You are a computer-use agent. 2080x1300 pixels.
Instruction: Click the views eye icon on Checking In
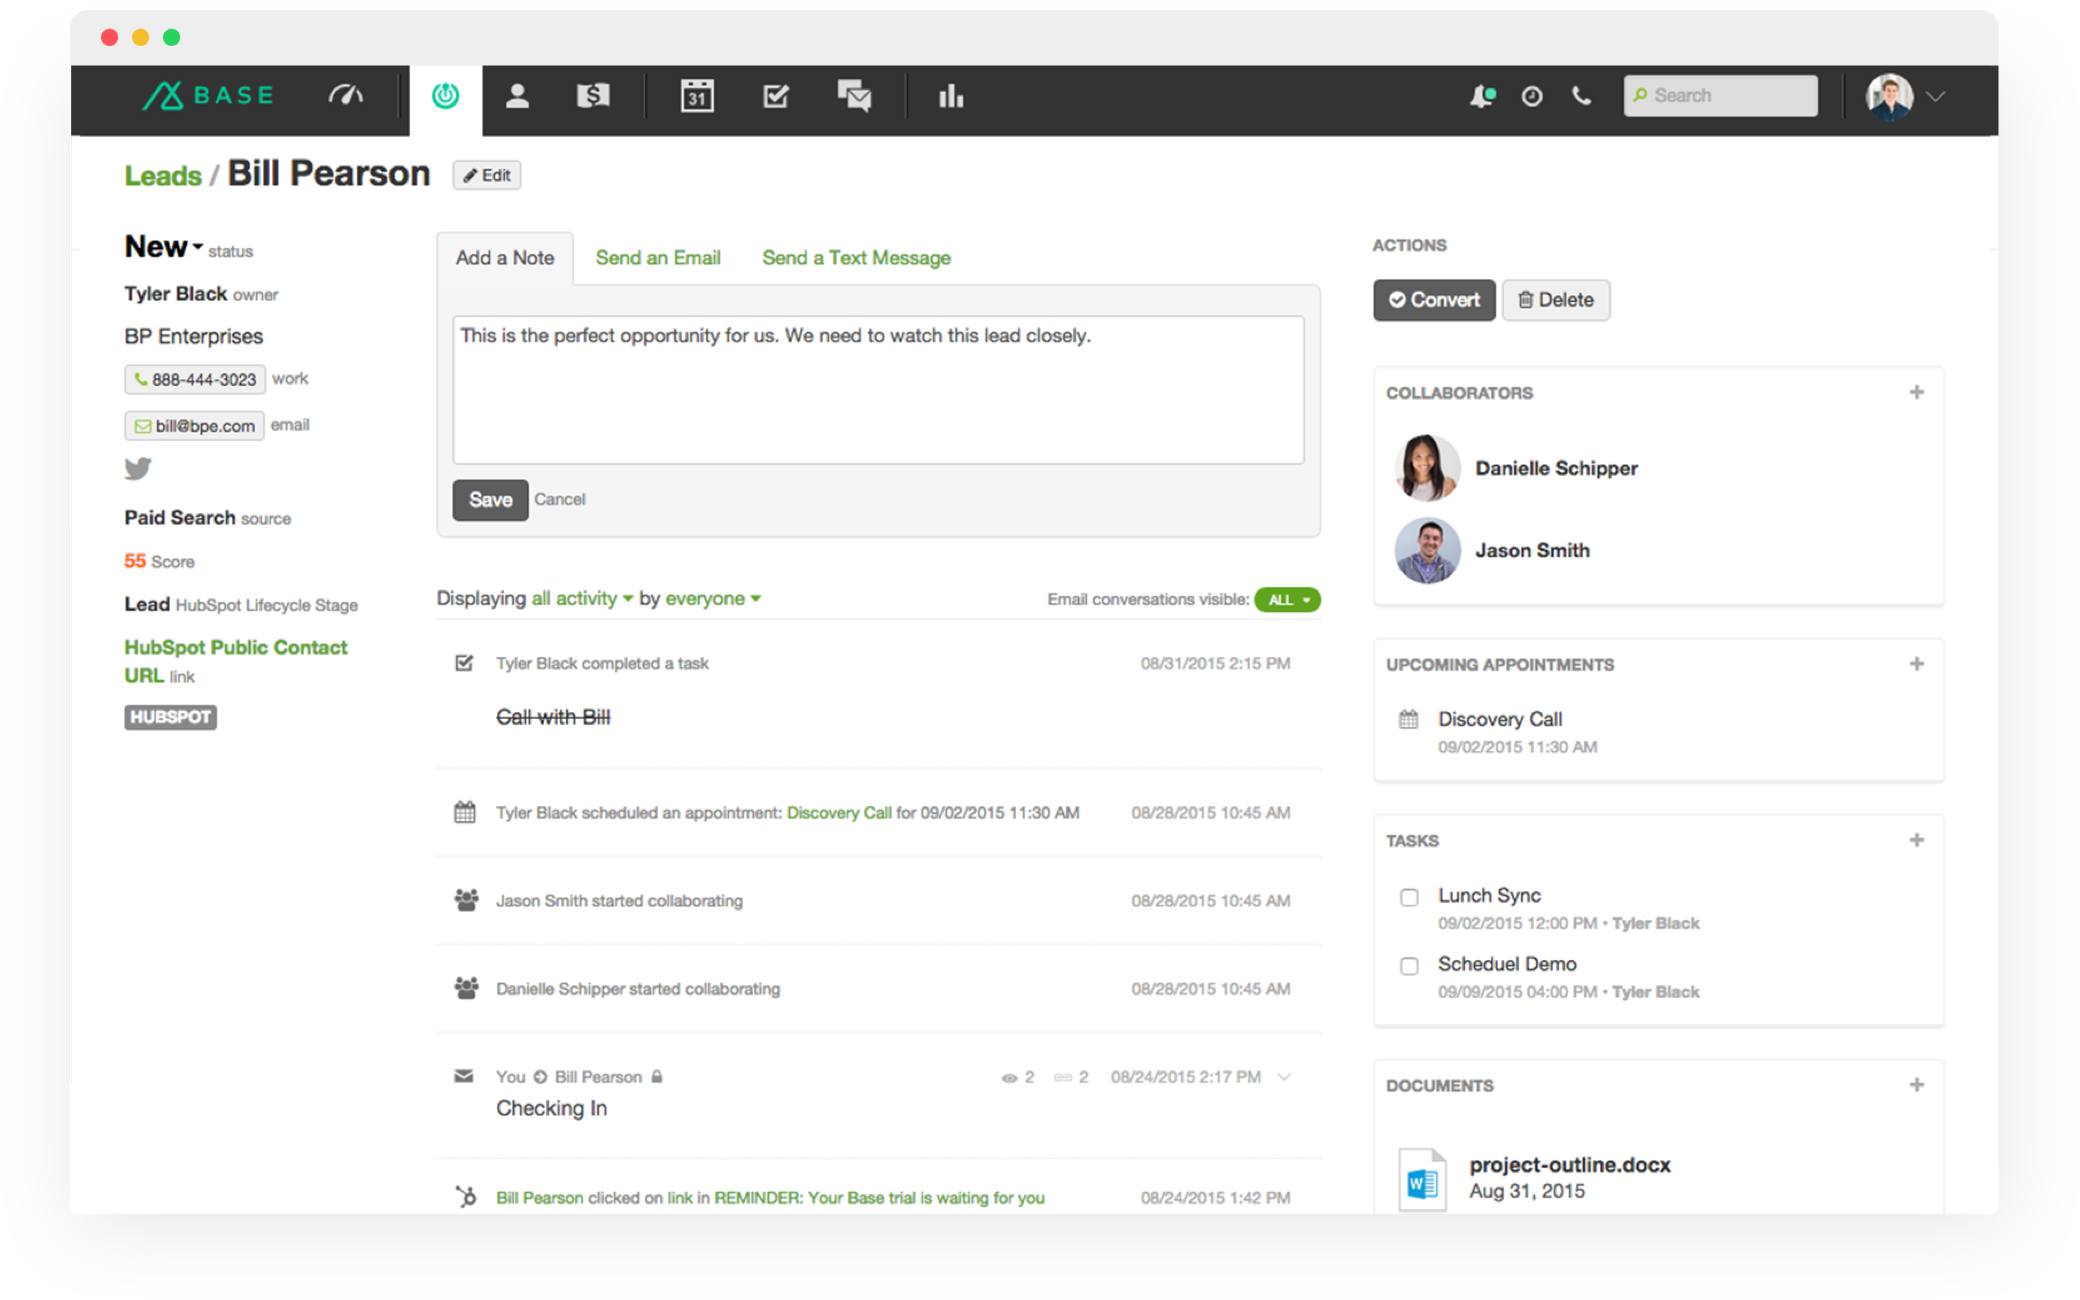(x=1009, y=1078)
